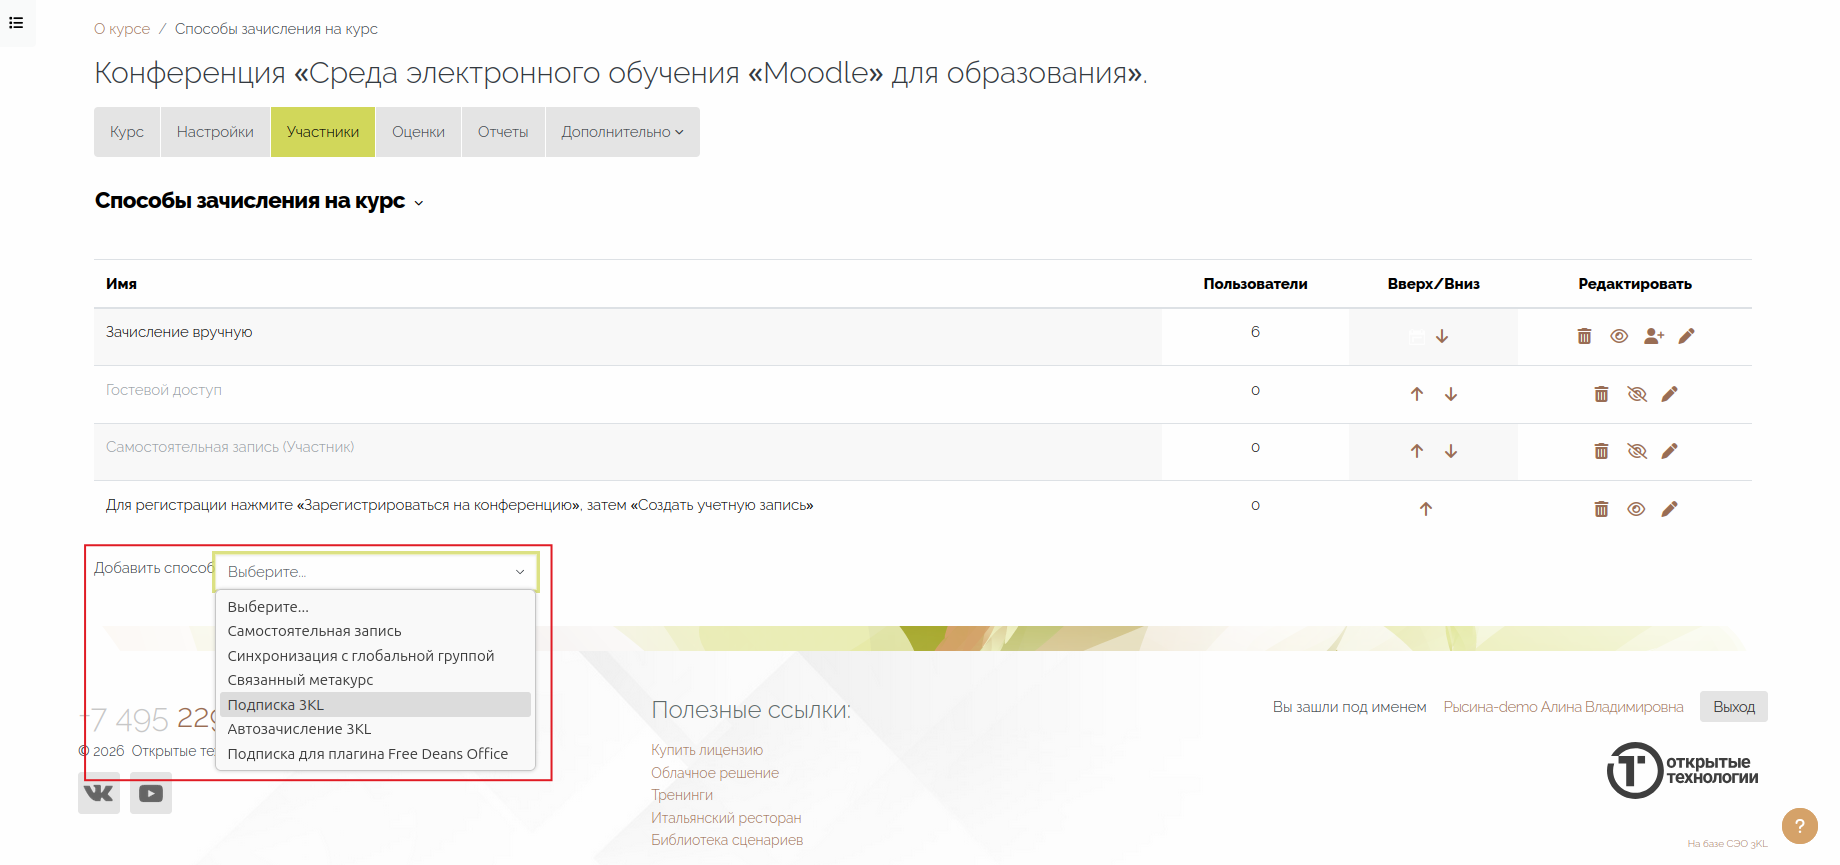Open the YouTube channel icon
The image size is (1840, 865).
pyautogui.click(x=151, y=793)
